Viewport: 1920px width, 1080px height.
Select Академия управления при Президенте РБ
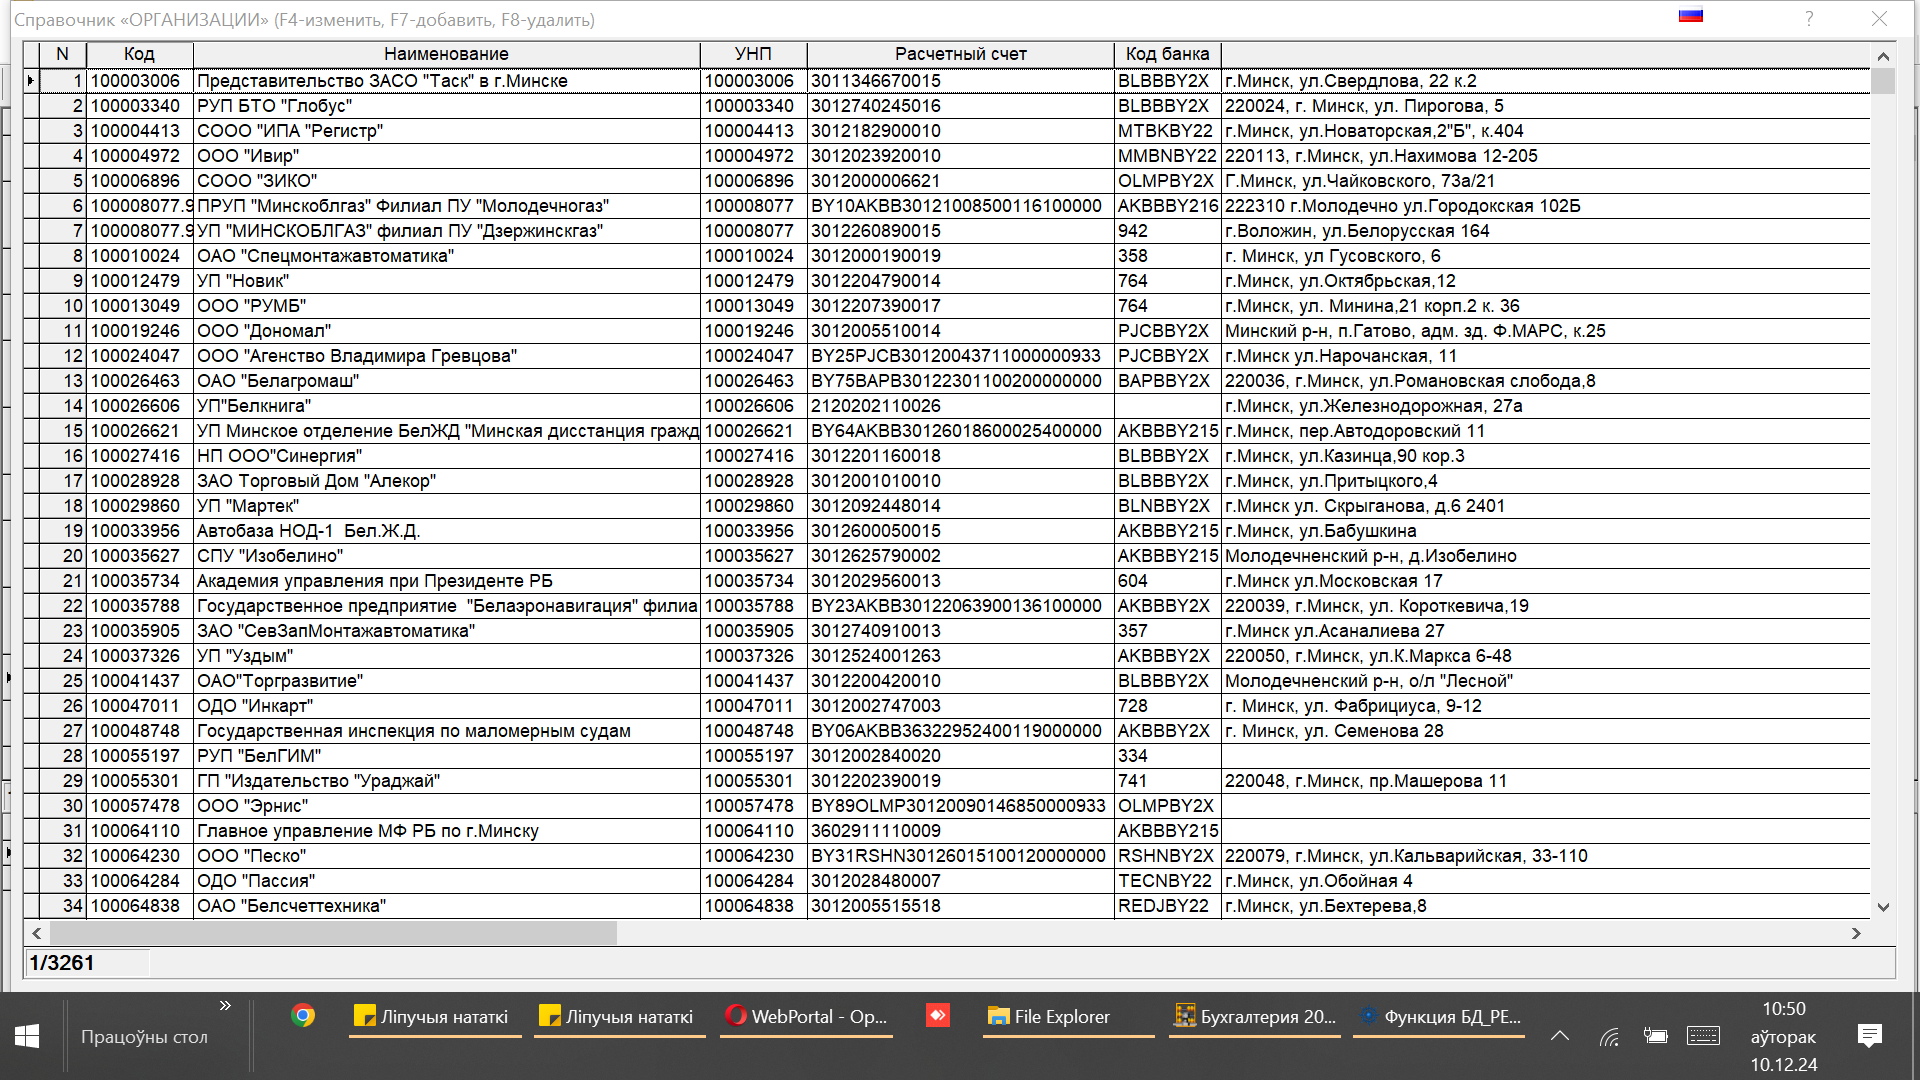pos(446,581)
